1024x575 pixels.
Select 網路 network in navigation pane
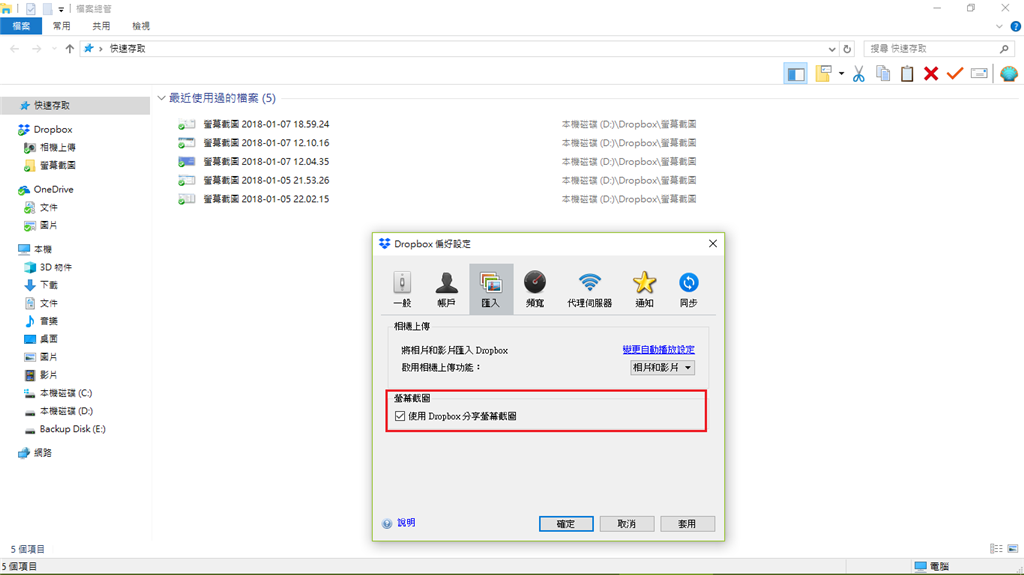tap(42, 453)
